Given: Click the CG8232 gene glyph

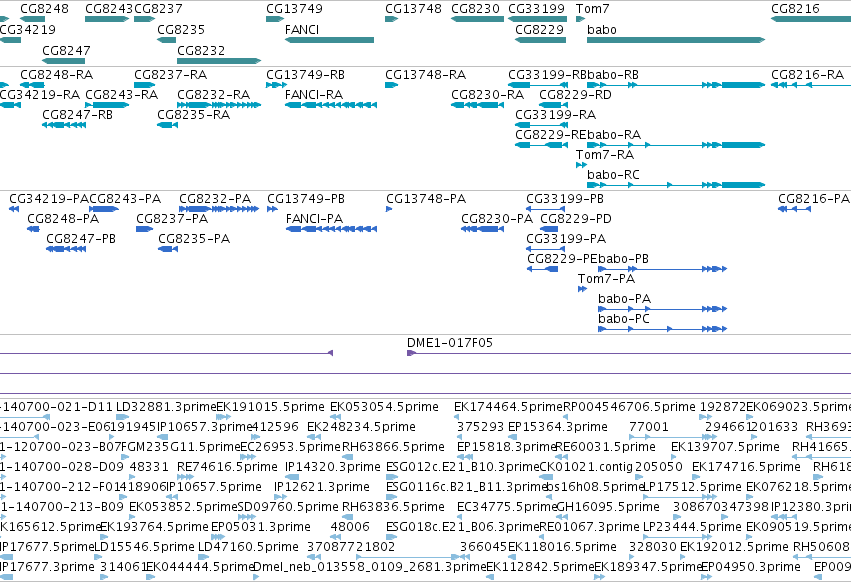Looking at the screenshot, I should tap(219, 61).
